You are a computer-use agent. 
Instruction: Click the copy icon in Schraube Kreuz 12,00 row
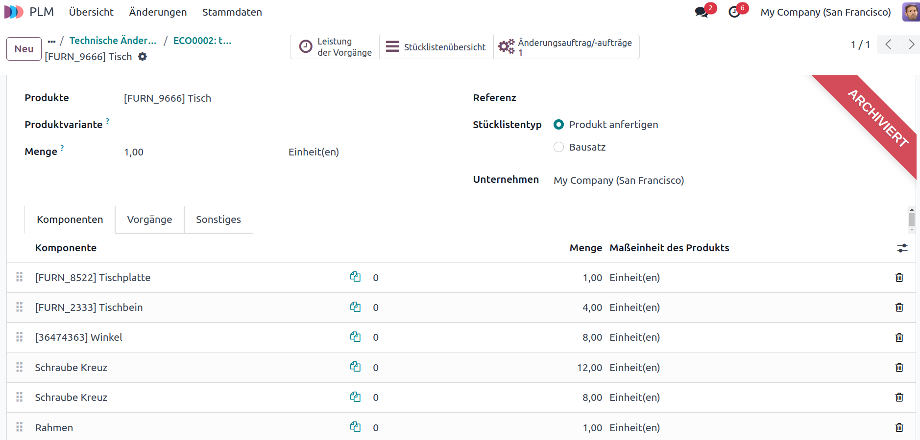pyautogui.click(x=355, y=367)
